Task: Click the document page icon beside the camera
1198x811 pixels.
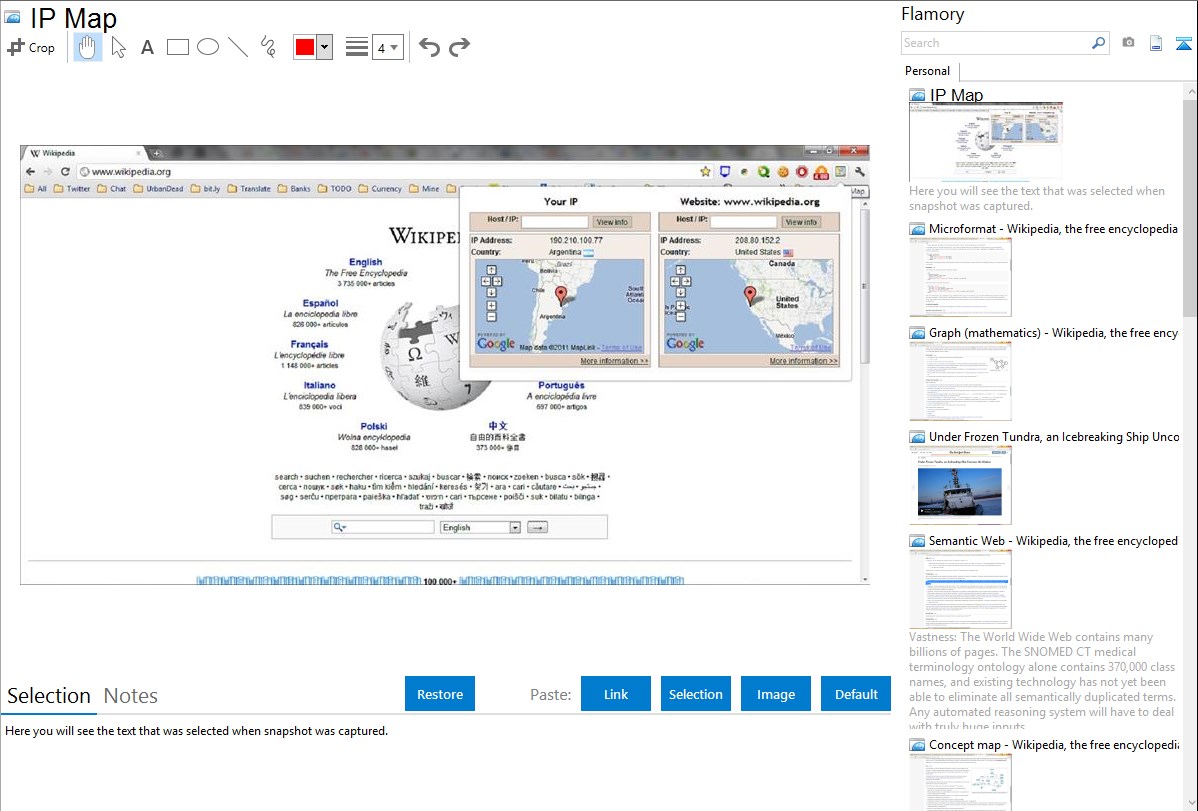Action: coord(1156,43)
